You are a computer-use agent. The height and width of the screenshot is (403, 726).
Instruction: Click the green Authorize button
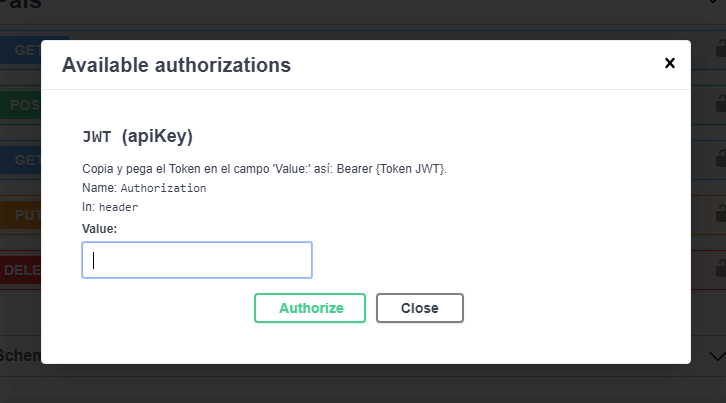pos(310,308)
